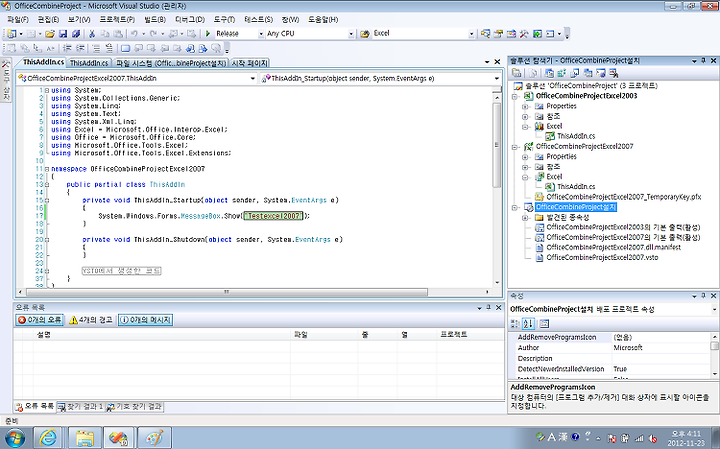Viewport: 720px width, 449px height.
Task: Open the Start Page toolbar icon
Action: pyautogui.click(x=537, y=34)
